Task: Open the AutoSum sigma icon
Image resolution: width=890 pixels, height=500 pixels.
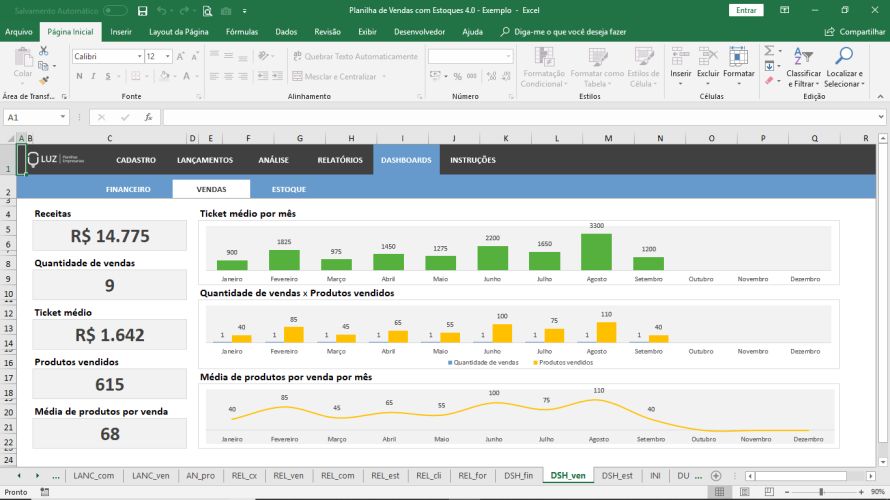Action: pos(769,51)
